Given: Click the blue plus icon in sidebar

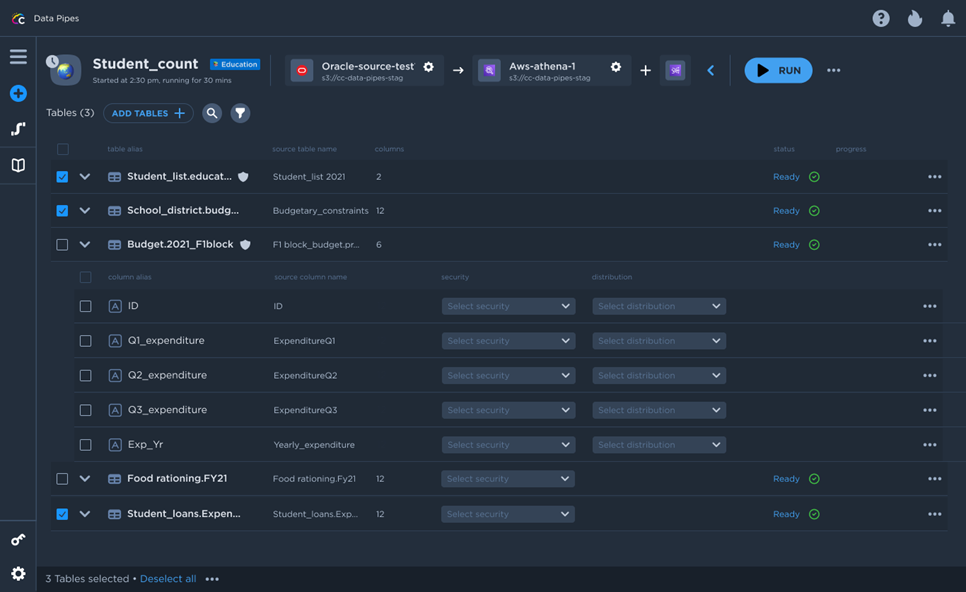Looking at the screenshot, I should tap(18, 93).
